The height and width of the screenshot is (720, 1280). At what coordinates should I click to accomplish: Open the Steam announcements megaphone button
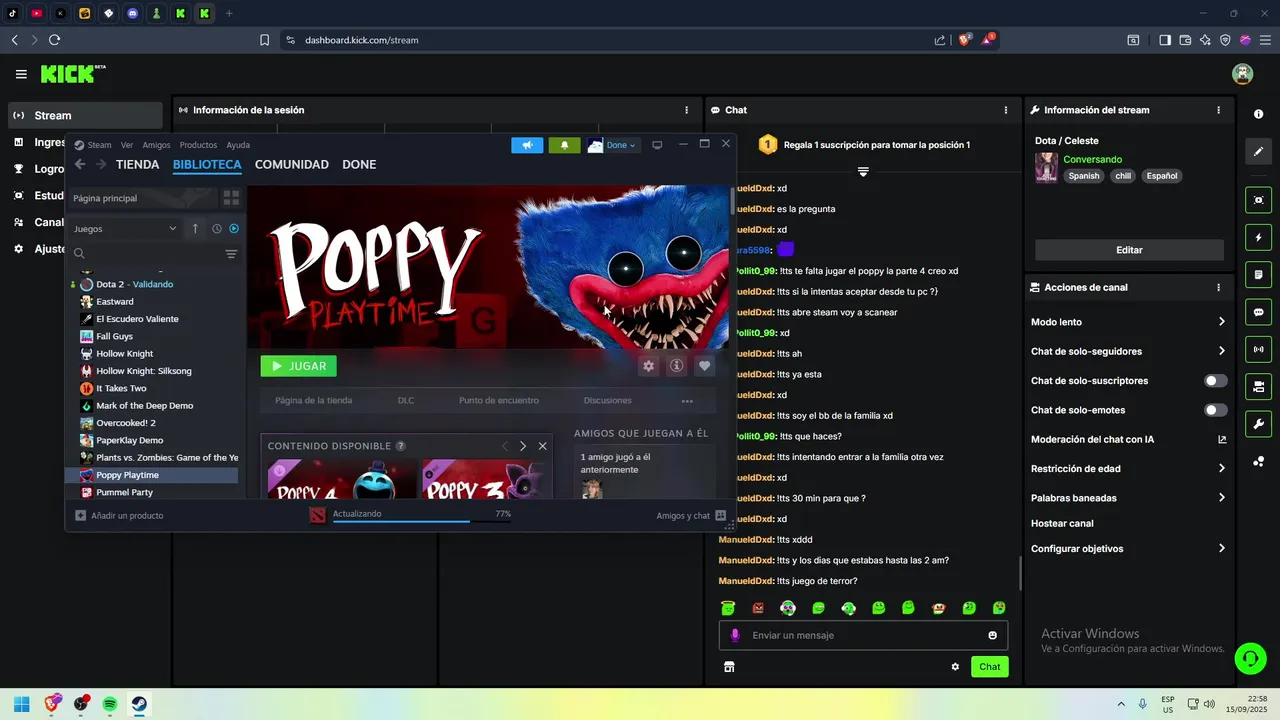[527, 145]
